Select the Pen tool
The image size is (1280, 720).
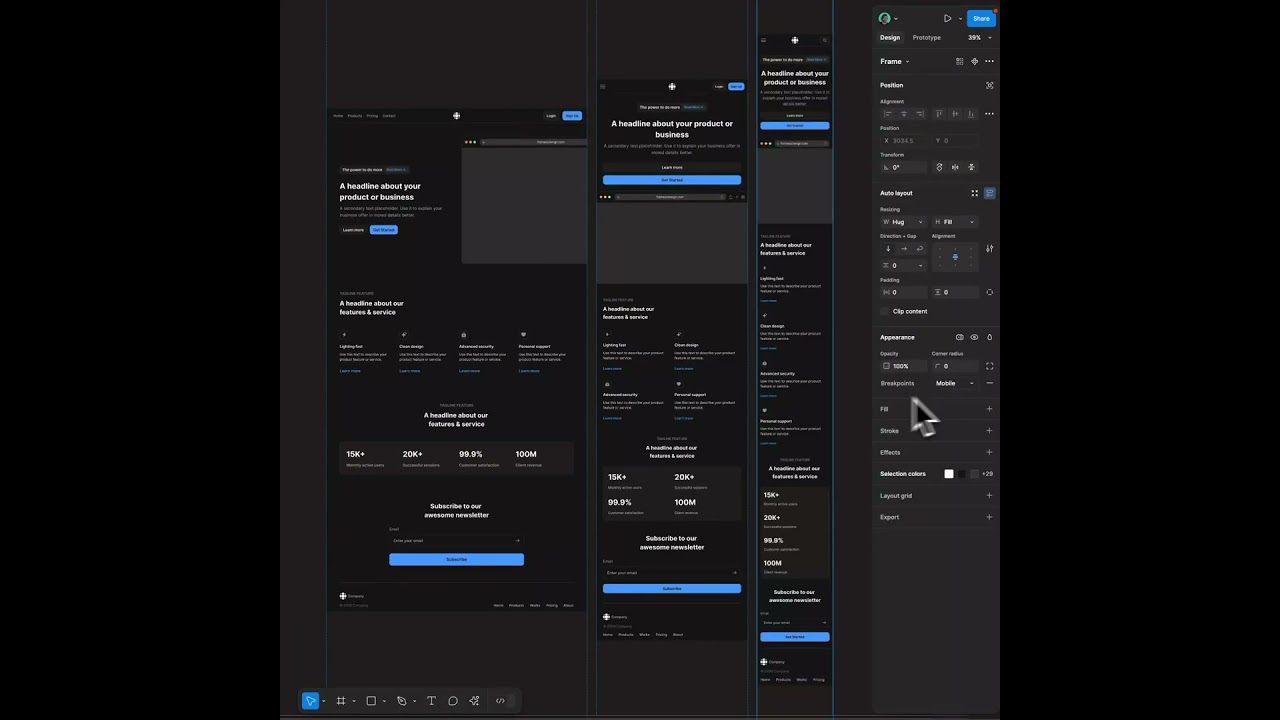401,701
